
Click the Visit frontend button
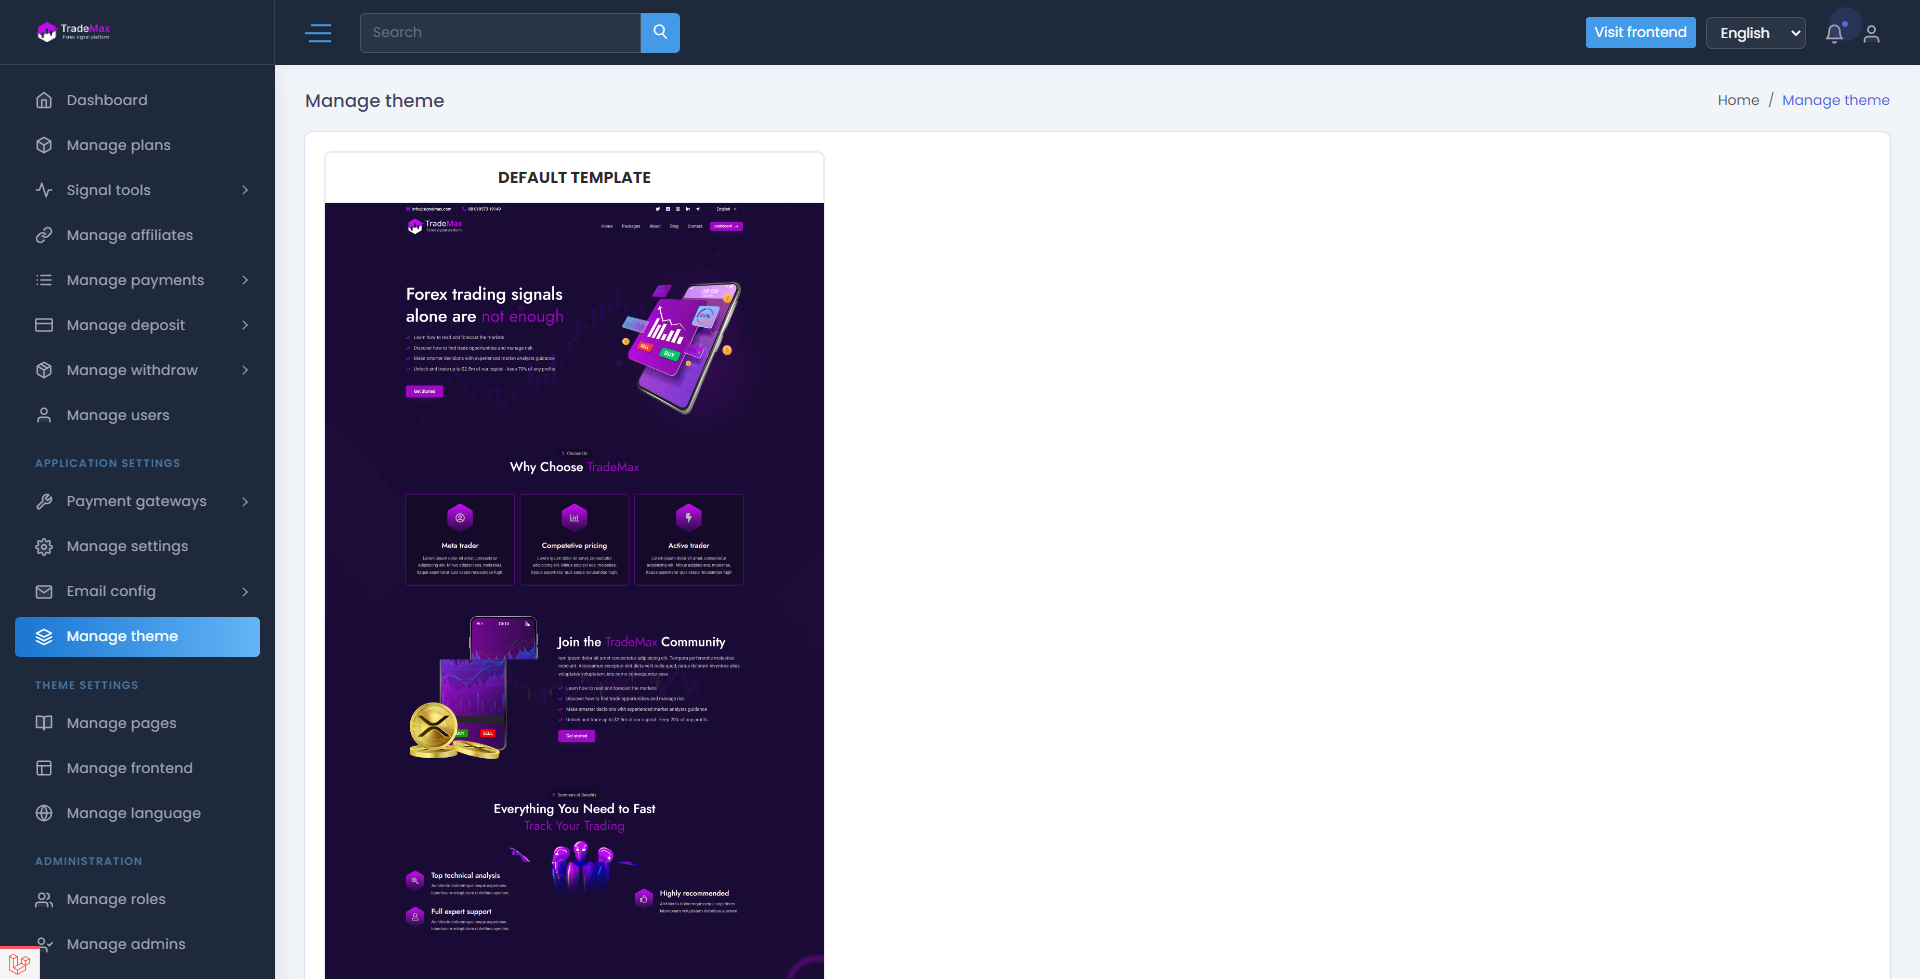(1640, 33)
